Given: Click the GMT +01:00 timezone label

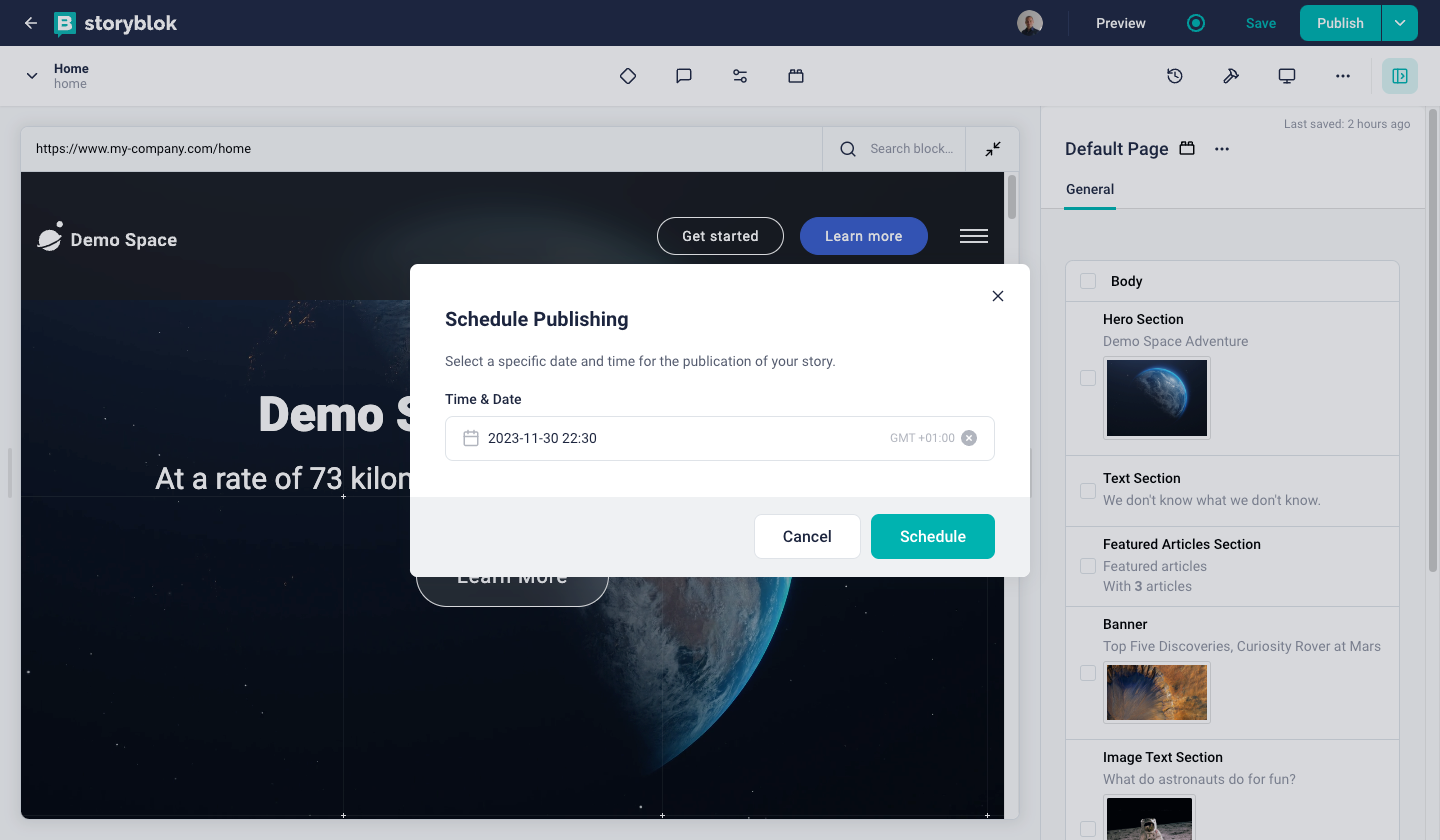Looking at the screenshot, I should [922, 438].
